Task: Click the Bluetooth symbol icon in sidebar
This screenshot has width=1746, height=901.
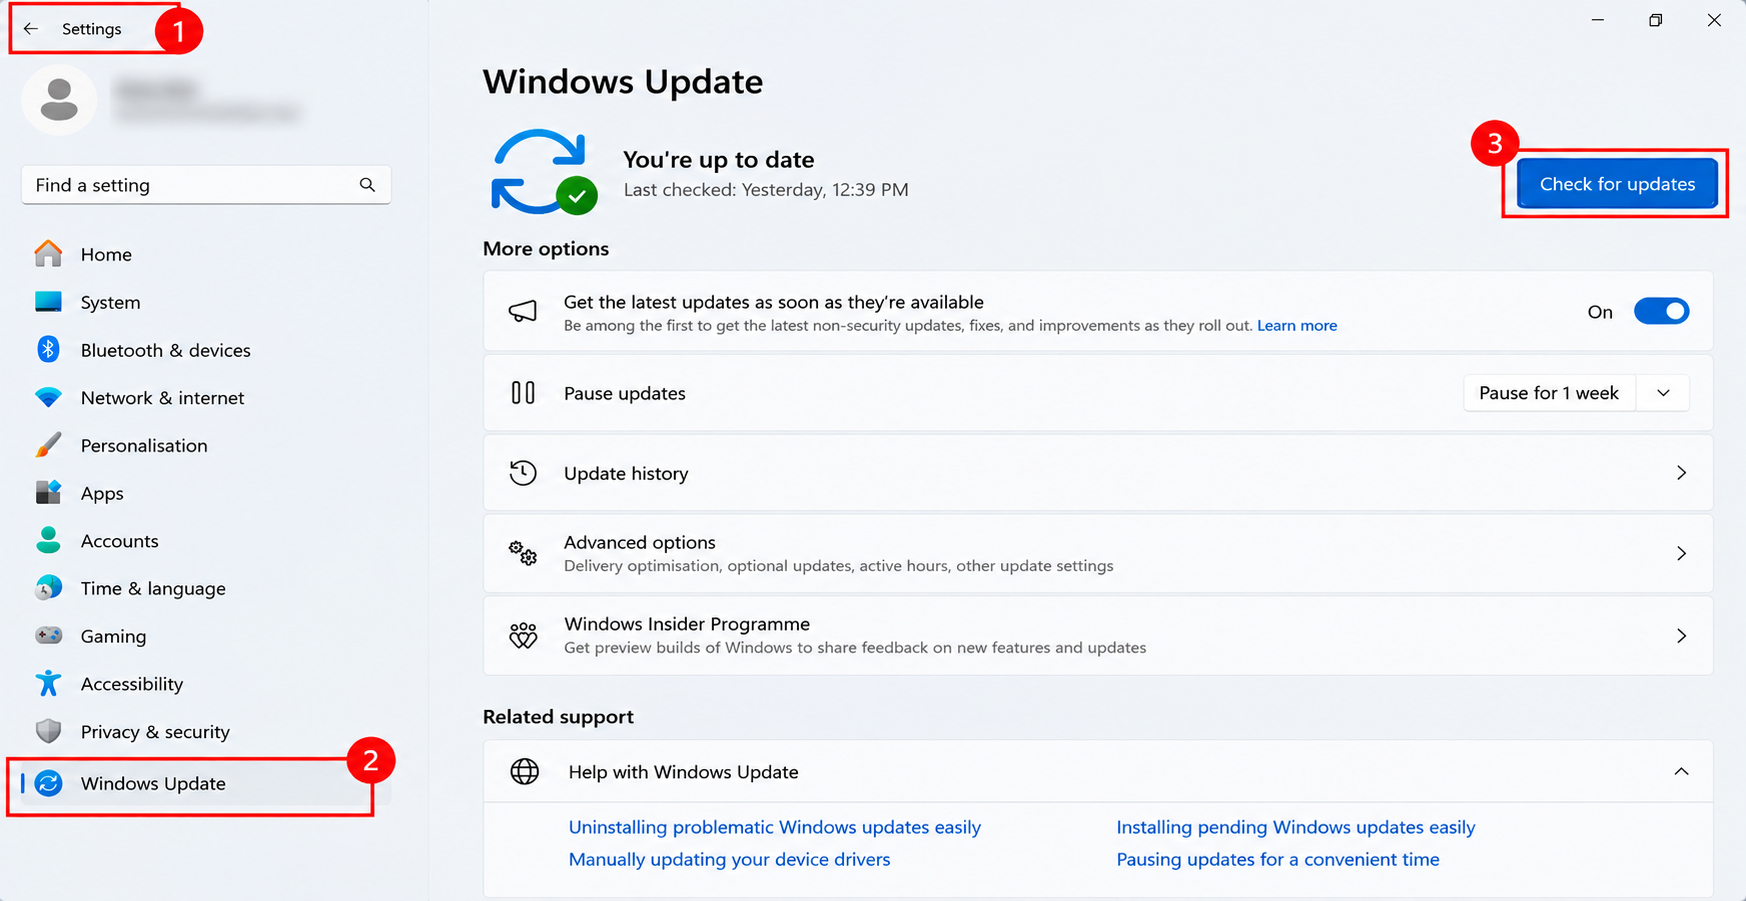Action: point(48,349)
